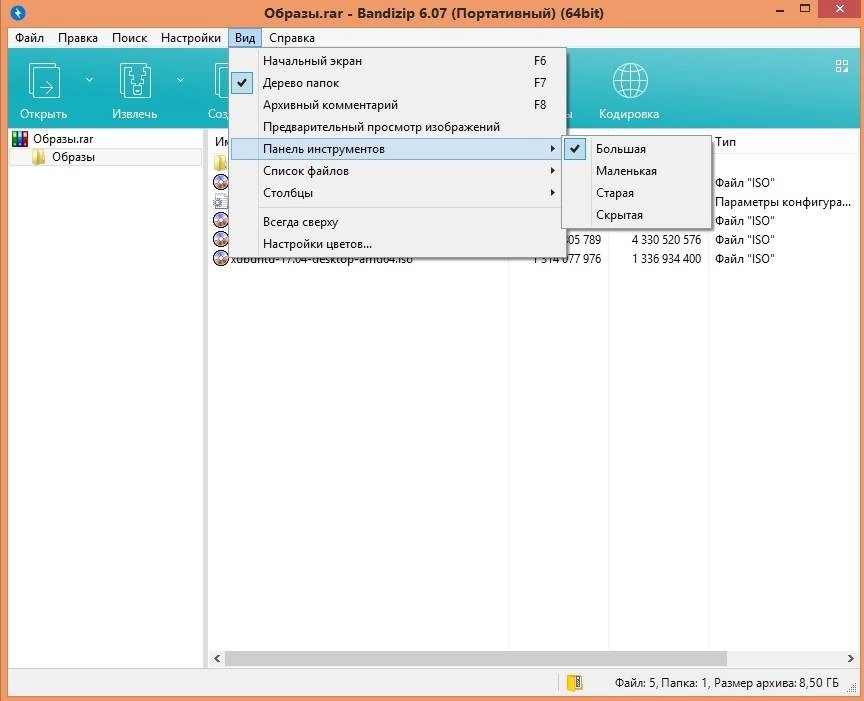The height and width of the screenshot is (701, 864).
Task: Choose the Старая toolbar style
Action: click(637, 193)
